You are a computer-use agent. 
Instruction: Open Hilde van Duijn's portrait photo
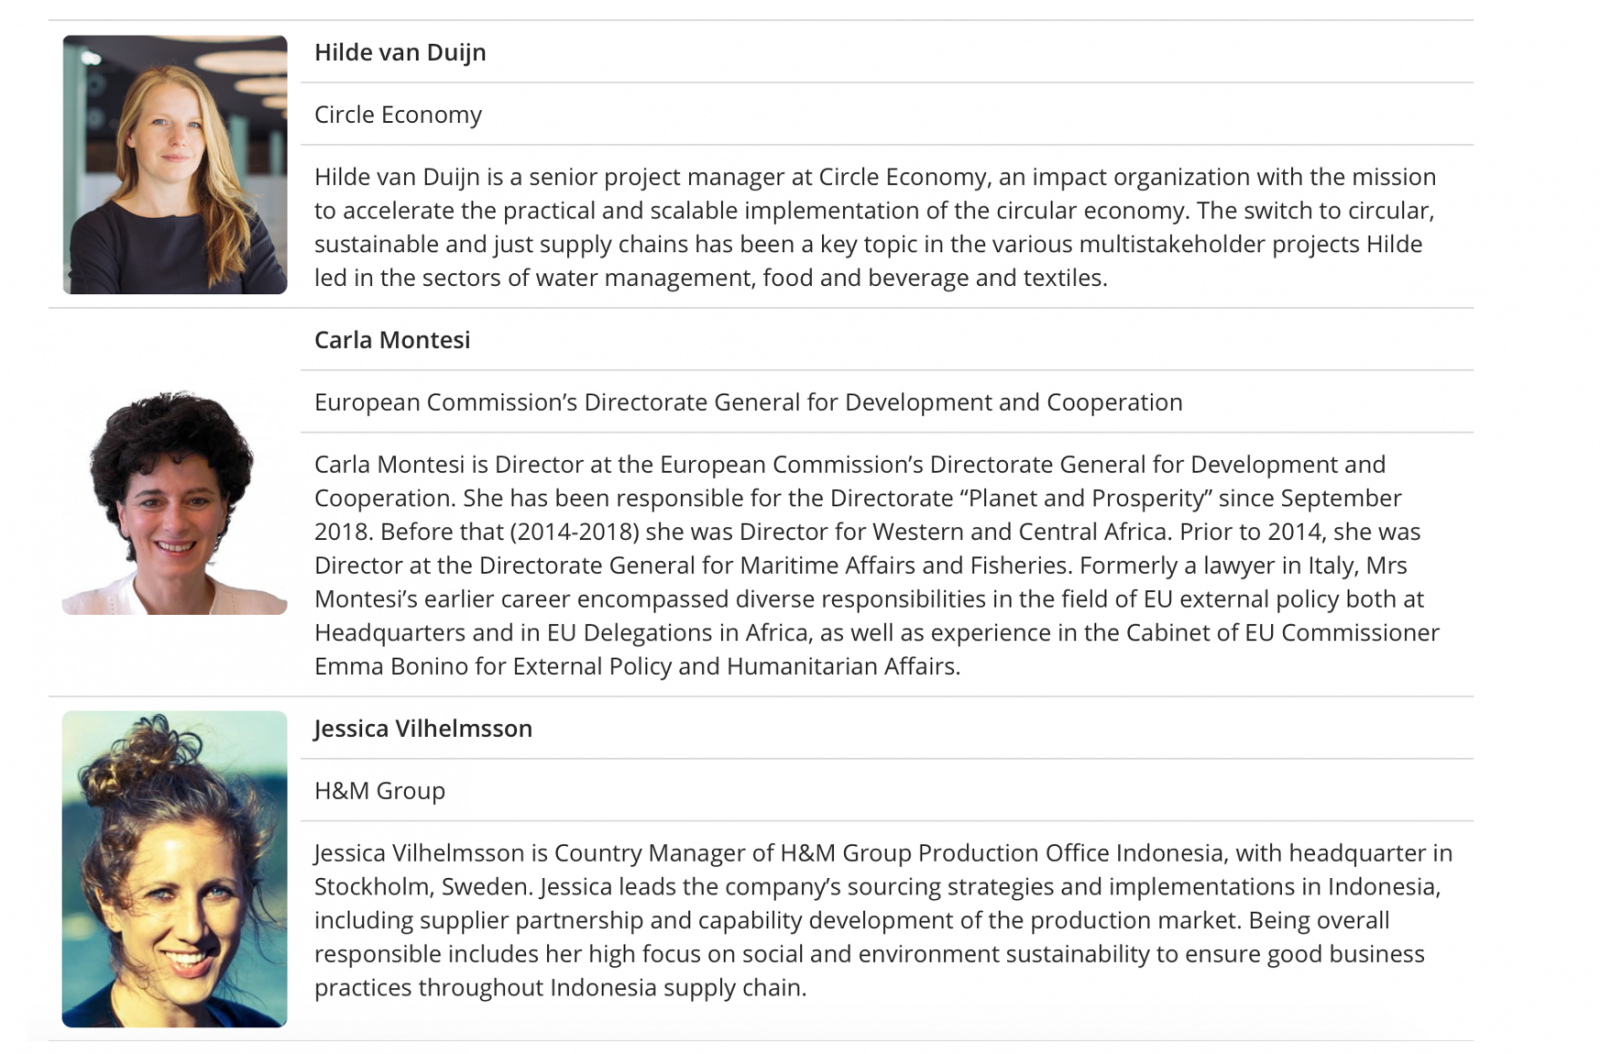pos(175,165)
